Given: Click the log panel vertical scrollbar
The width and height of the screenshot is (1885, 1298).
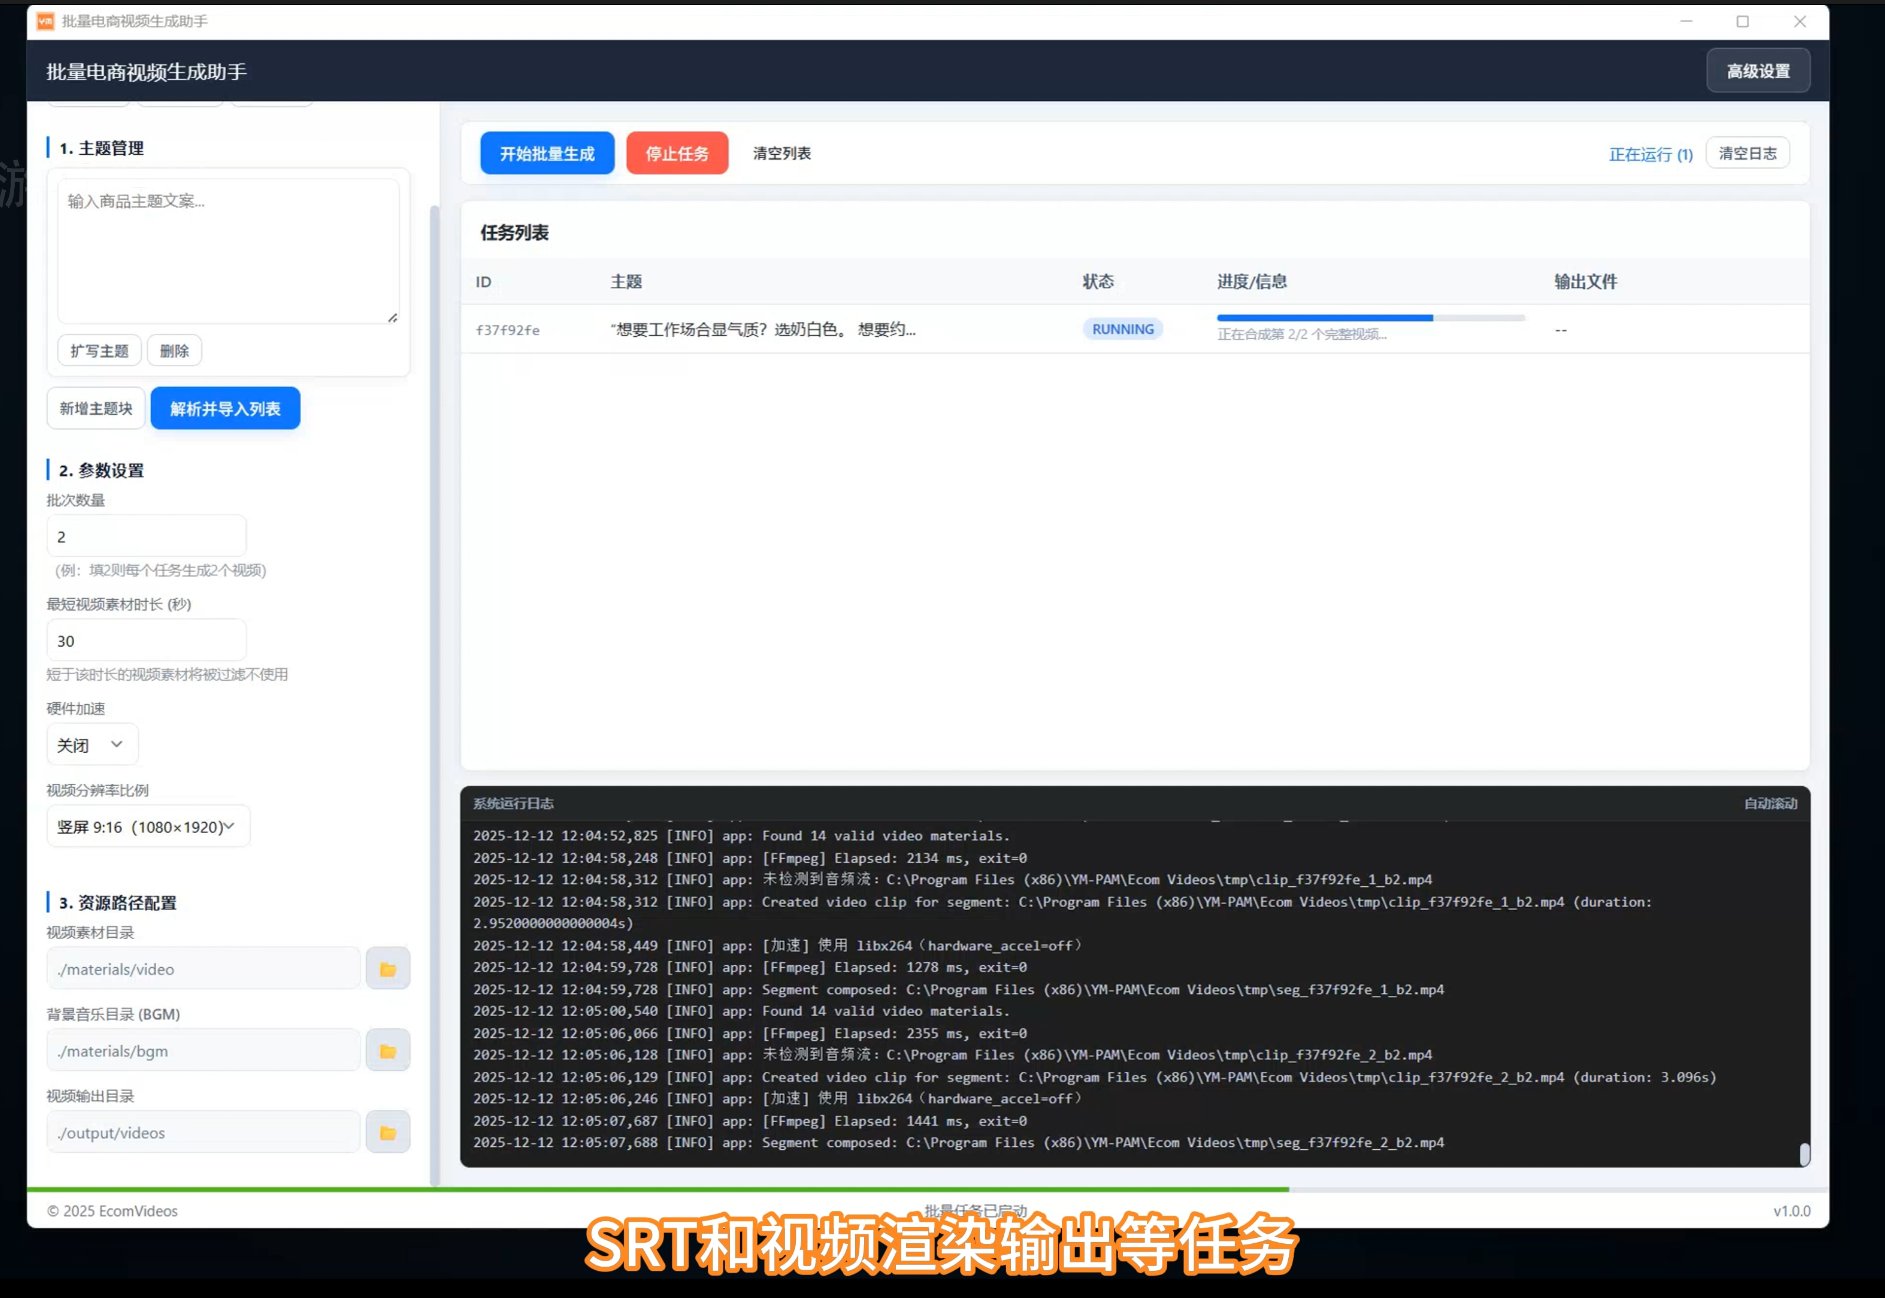Looking at the screenshot, I should pos(1804,1154).
